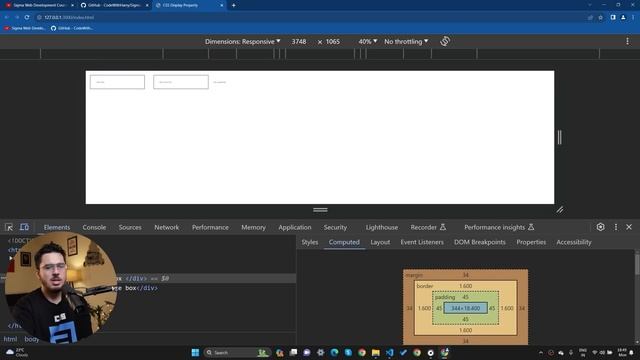Switch to the Console tab
This screenshot has height=360, width=640.
[x=94, y=227]
